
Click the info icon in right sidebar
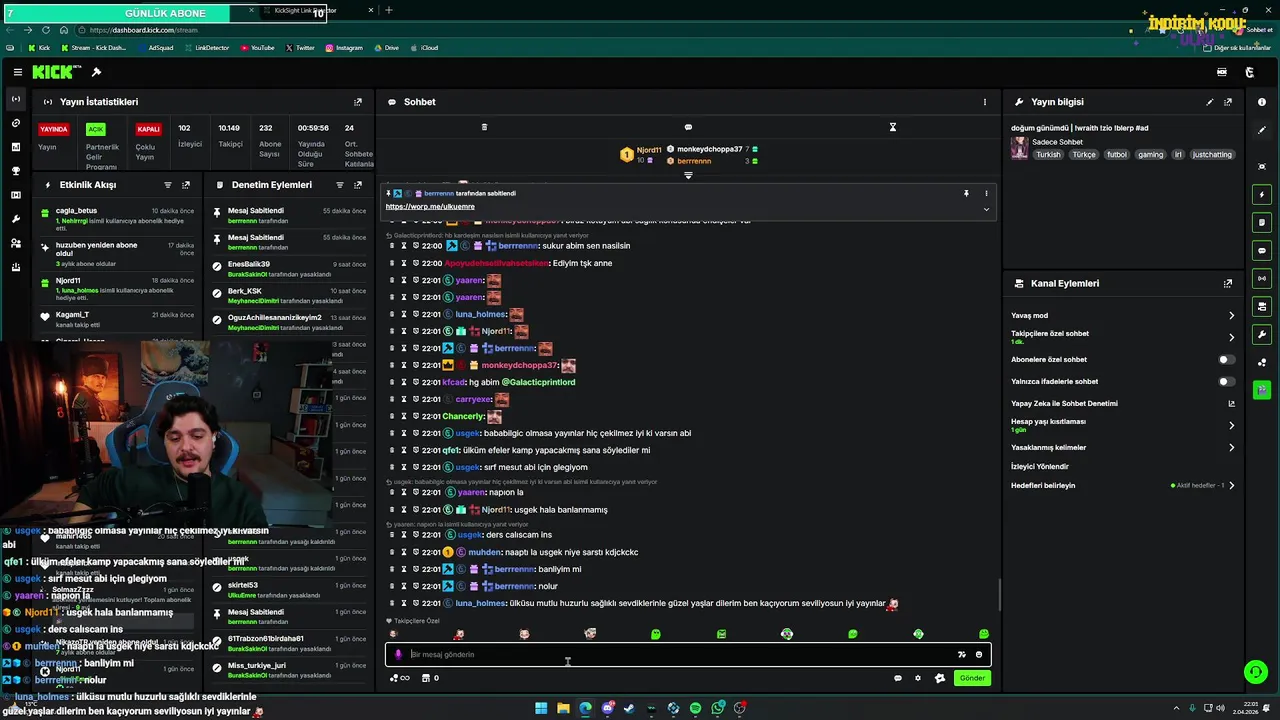1262,102
